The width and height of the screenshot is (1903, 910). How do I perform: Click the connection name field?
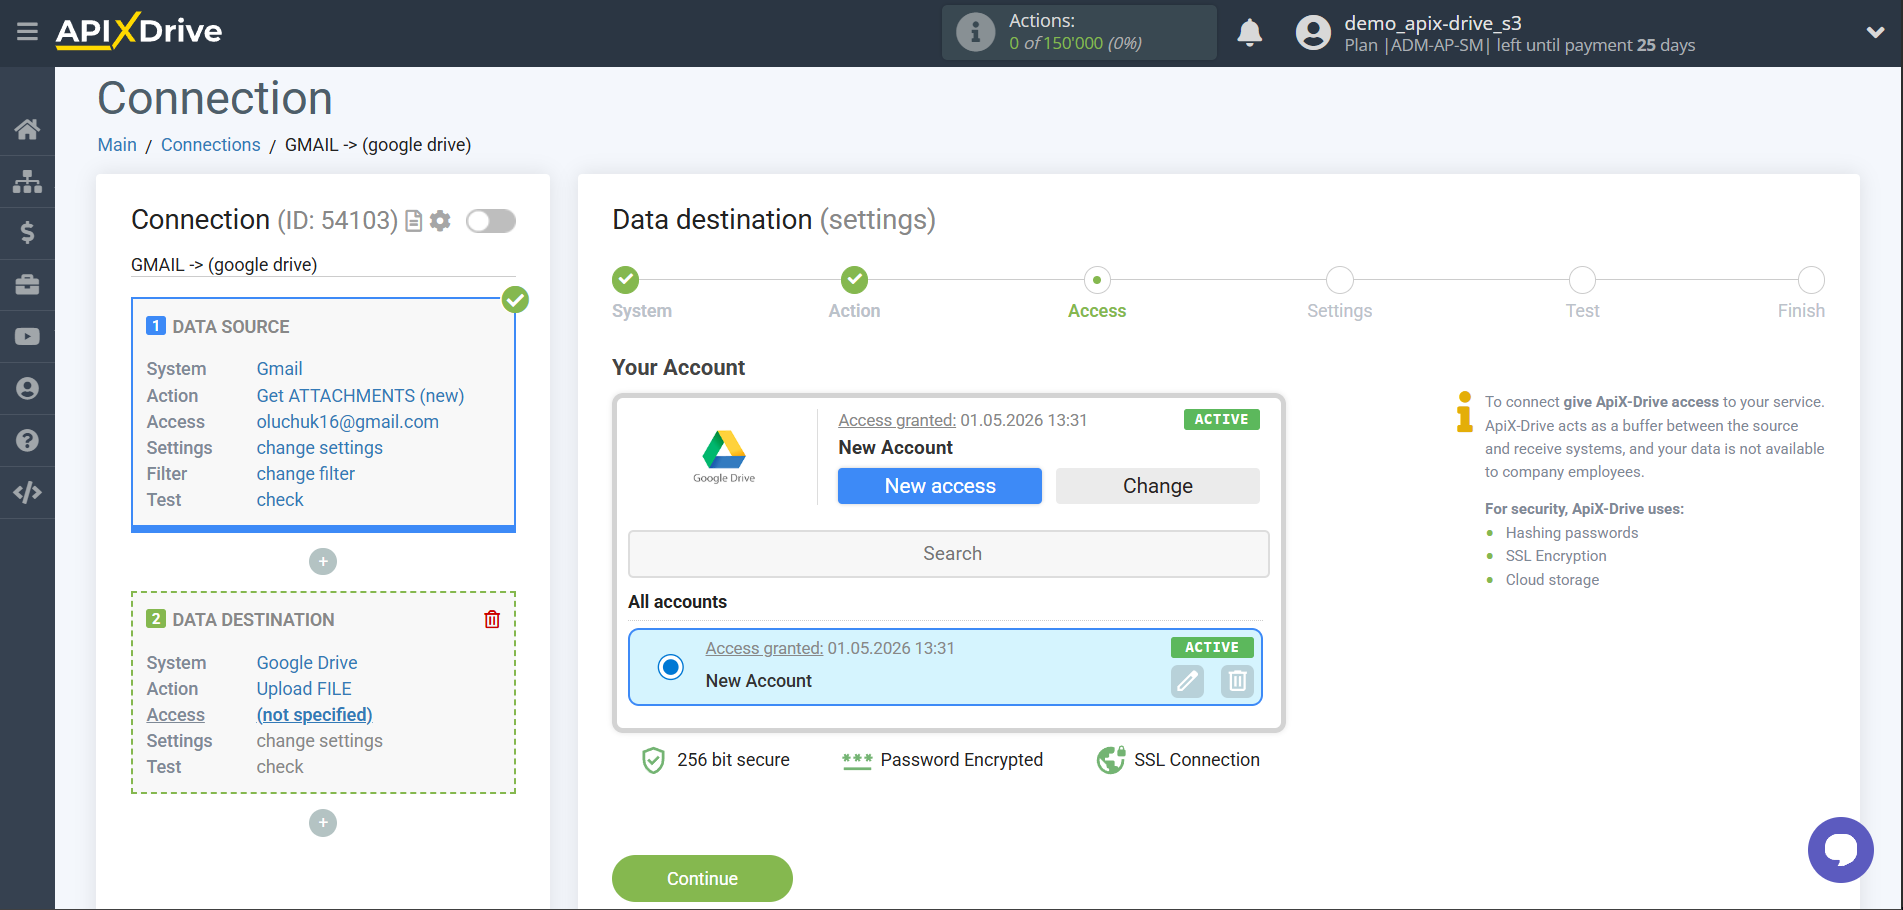pos(323,265)
